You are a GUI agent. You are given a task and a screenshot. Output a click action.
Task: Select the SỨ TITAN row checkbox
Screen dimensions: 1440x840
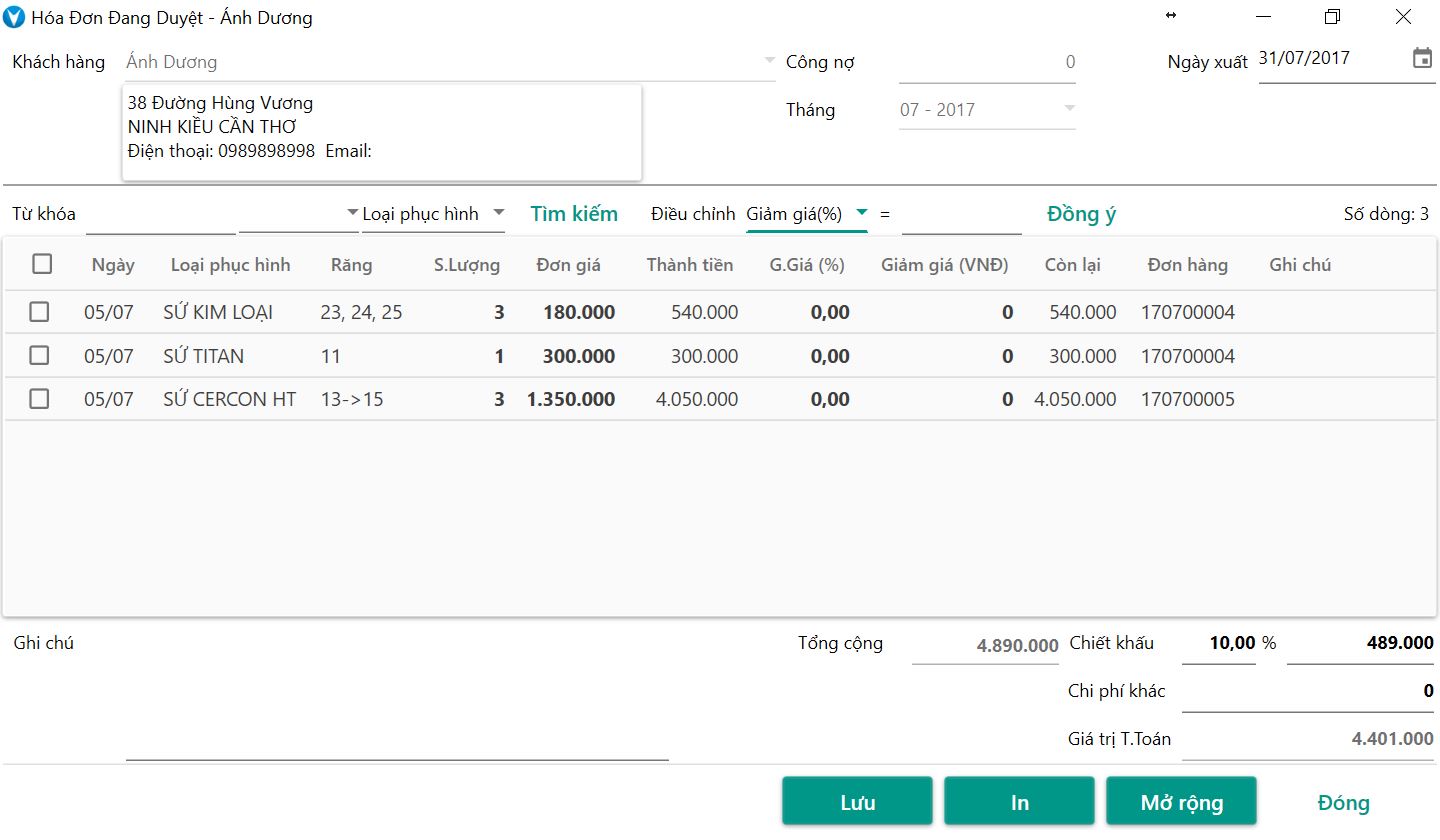point(39,356)
